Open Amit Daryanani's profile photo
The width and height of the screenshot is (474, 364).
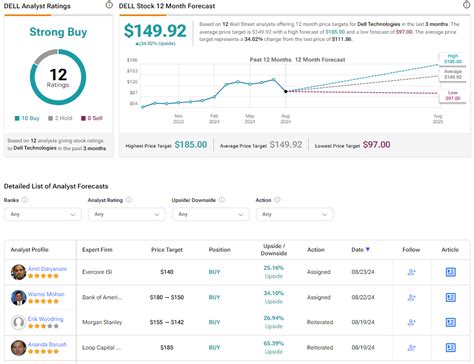tap(18, 272)
